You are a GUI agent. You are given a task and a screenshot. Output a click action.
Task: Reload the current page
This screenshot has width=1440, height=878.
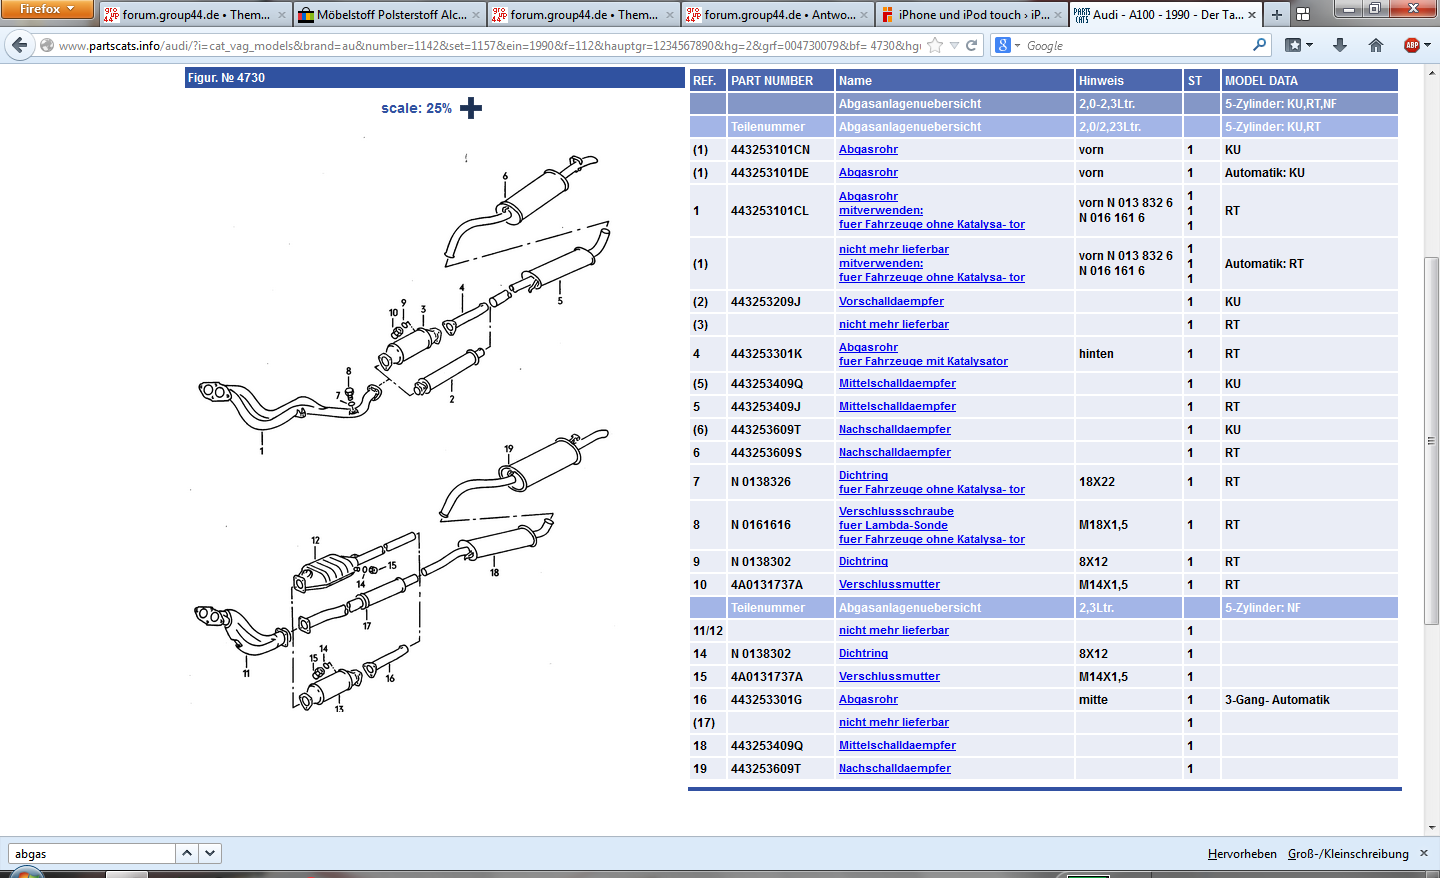[x=971, y=45]
